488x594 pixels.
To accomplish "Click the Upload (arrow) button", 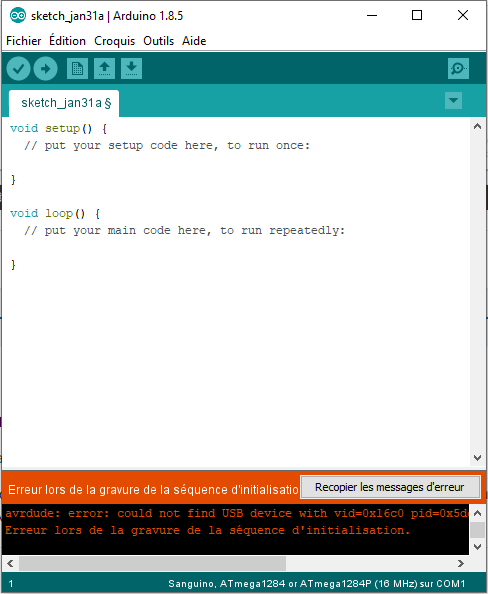I will [x=45, y=69].
